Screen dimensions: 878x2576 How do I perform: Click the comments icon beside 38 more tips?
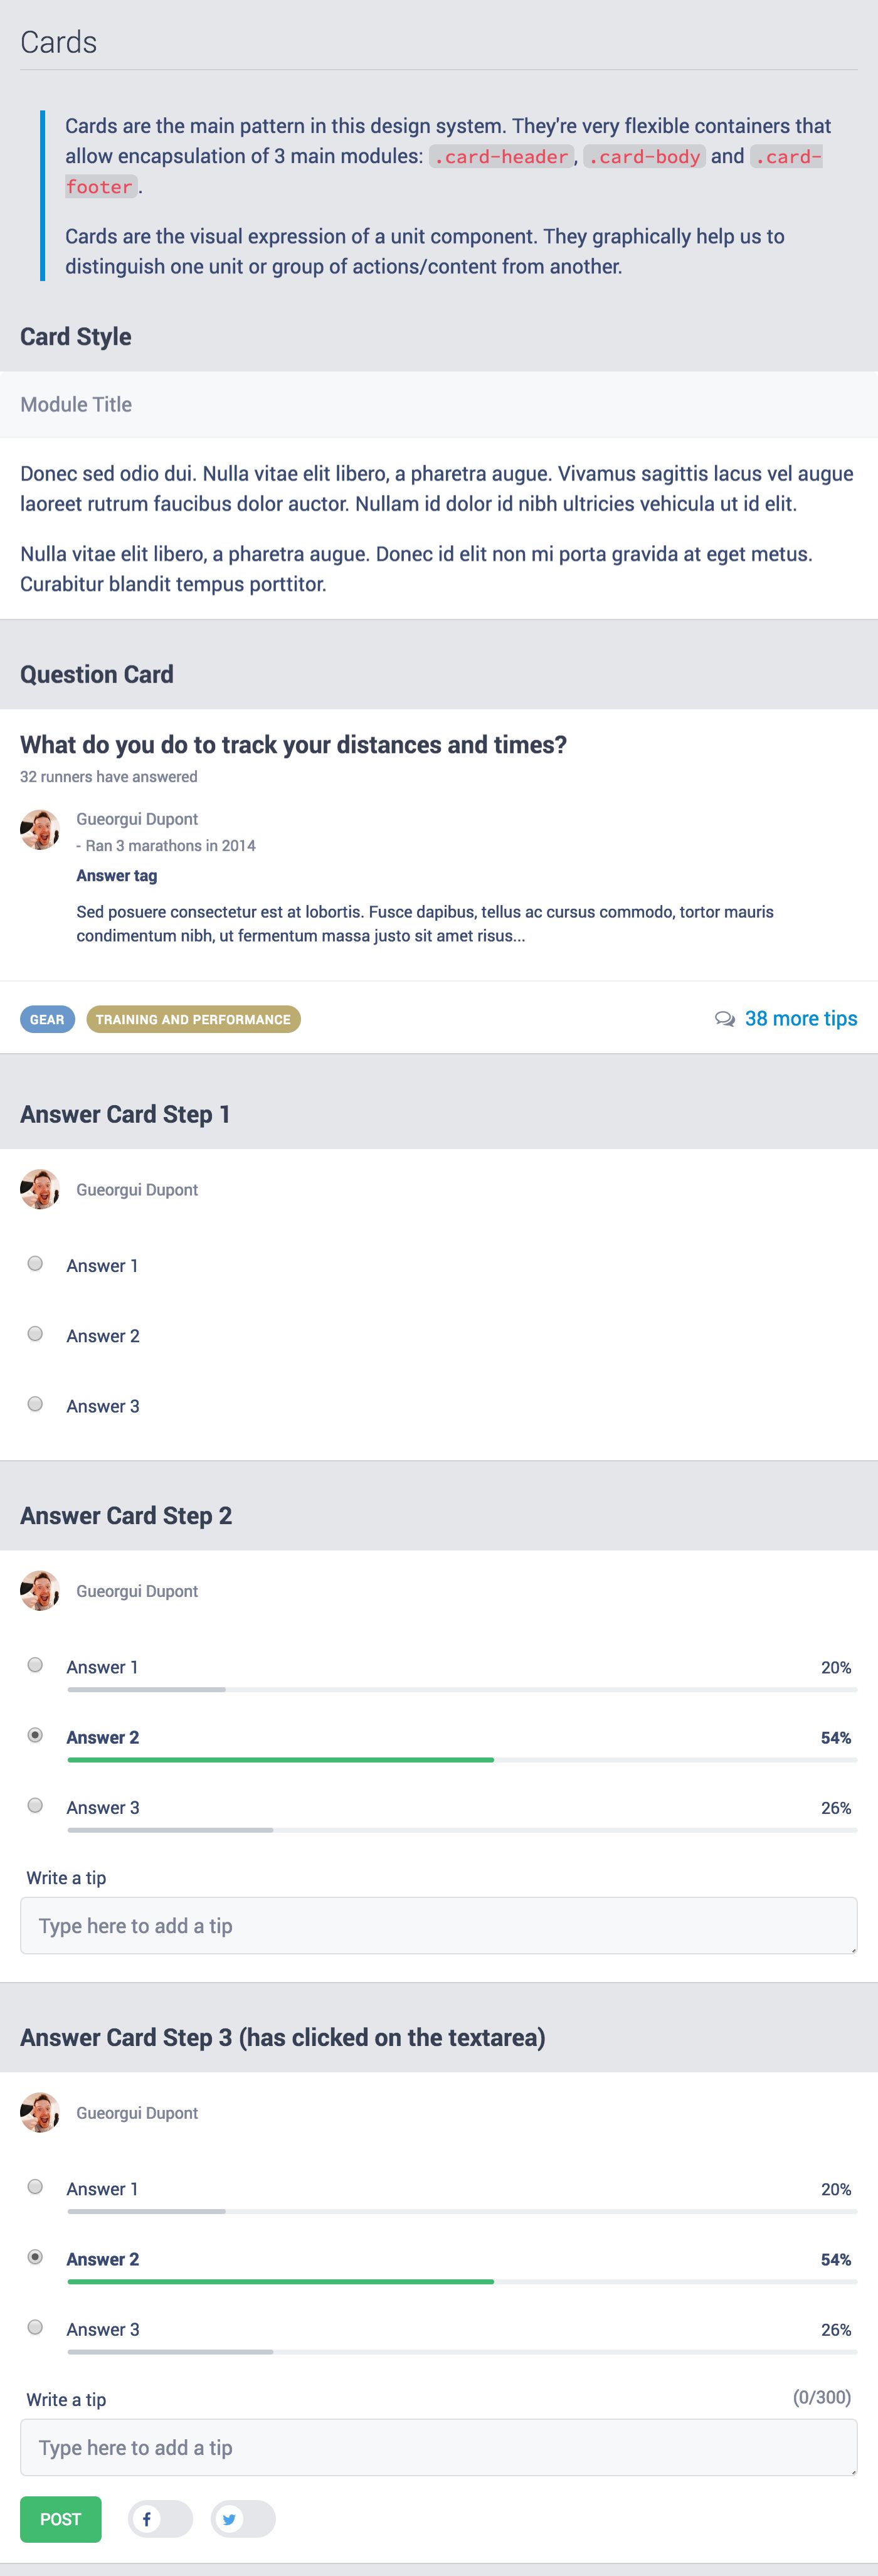coord(724,1019)
